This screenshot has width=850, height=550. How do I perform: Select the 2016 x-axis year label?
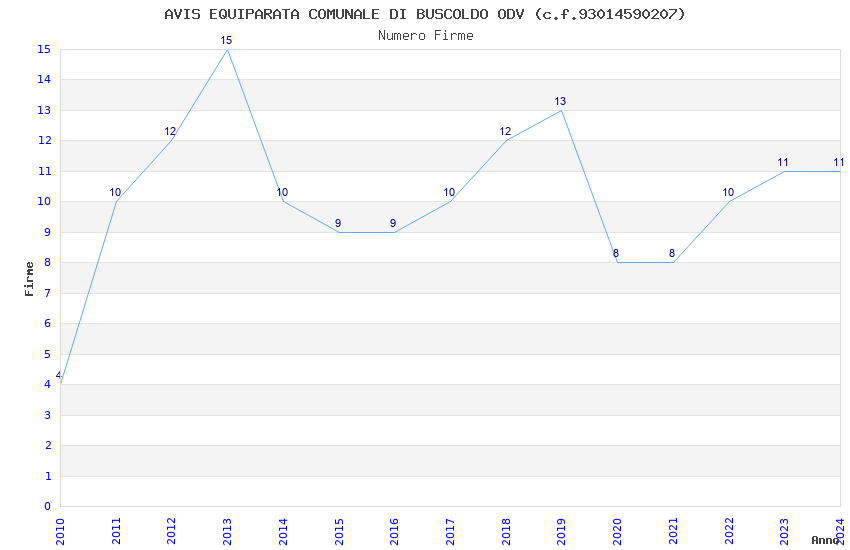[x=395, y=531]
